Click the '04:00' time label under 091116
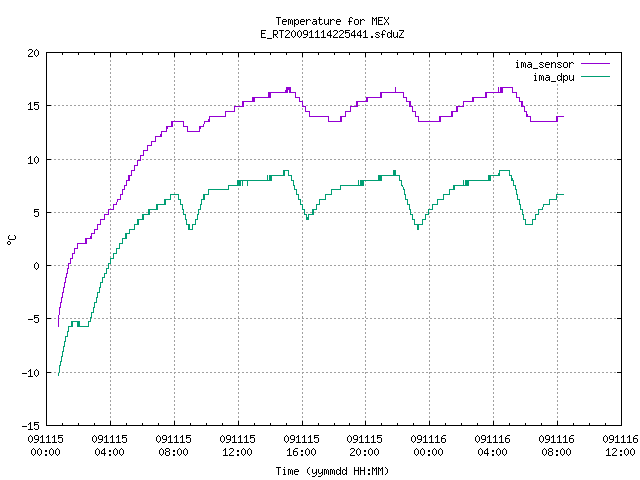 [x=493, y=452]
